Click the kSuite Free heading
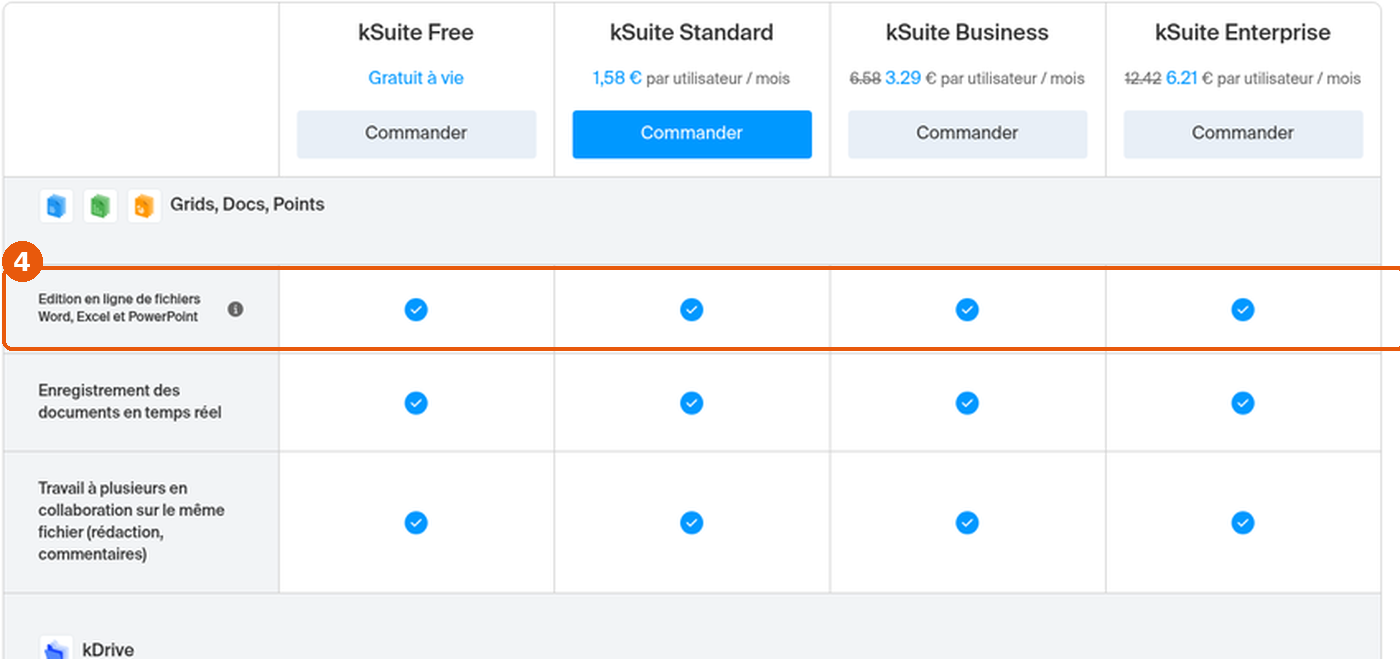The width and height of the screenshot is (1400, 659). point(416,32)
